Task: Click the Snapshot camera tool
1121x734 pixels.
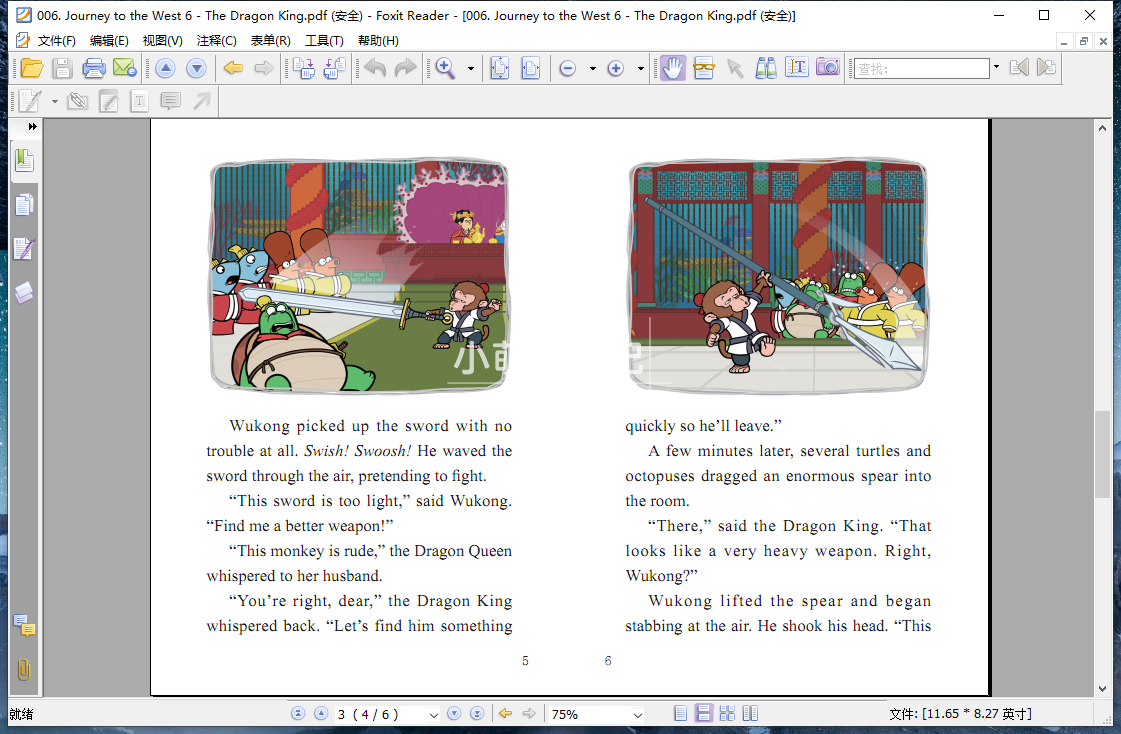Action: (x=827, y=68)
